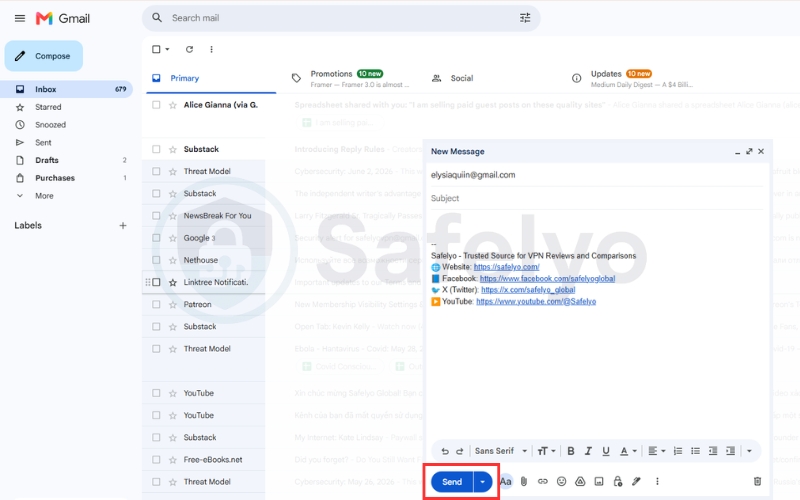Open the Sans Serif font dropdown

500,451
